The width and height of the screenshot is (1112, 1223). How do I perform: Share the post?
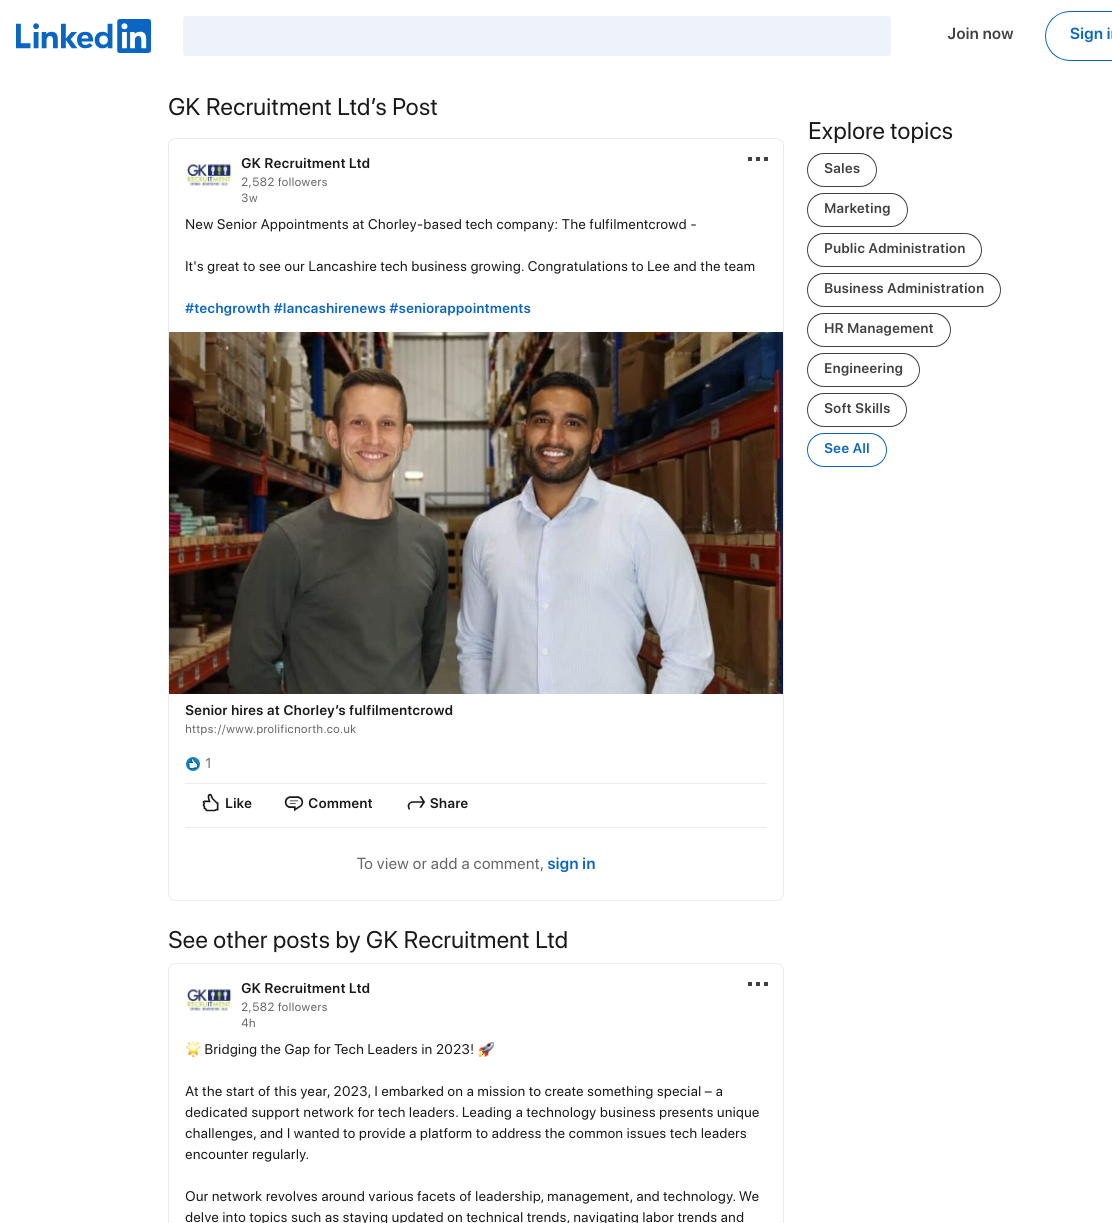pos(438,803)
